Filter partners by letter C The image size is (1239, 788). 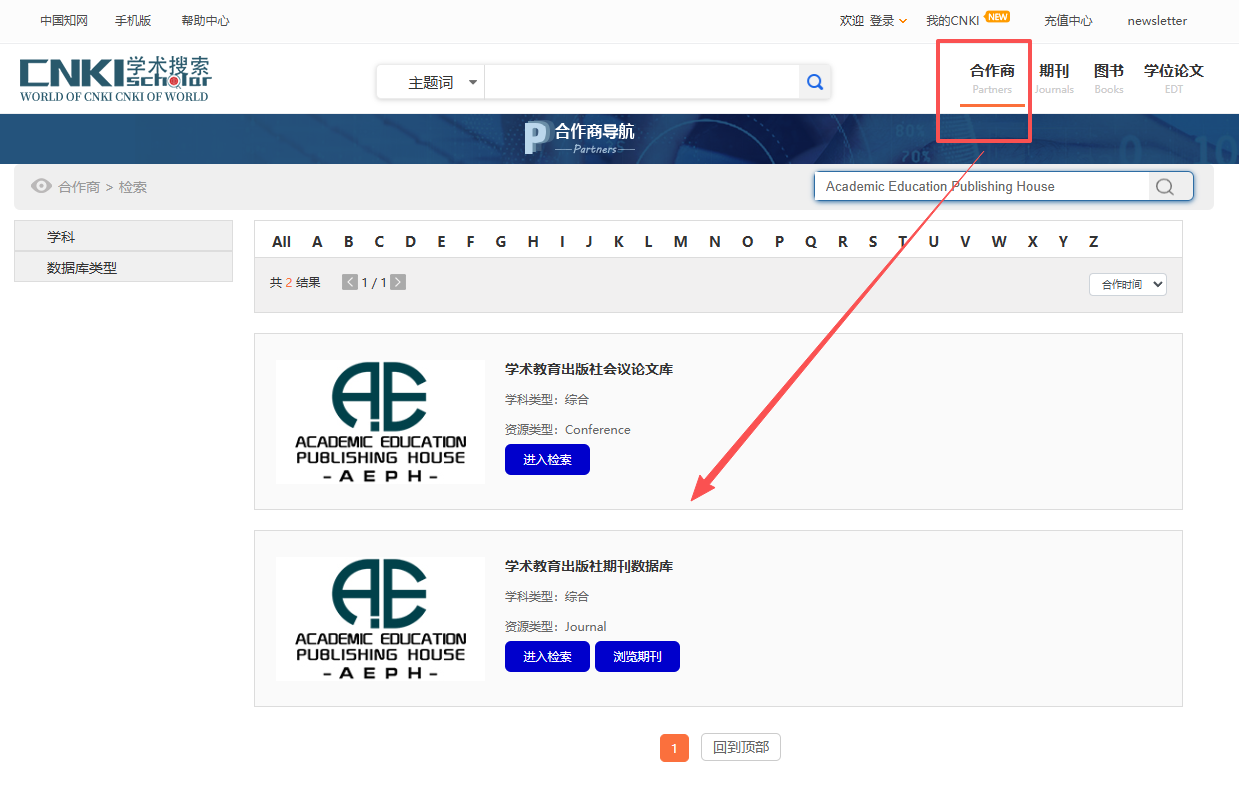[x=379, y=241]
